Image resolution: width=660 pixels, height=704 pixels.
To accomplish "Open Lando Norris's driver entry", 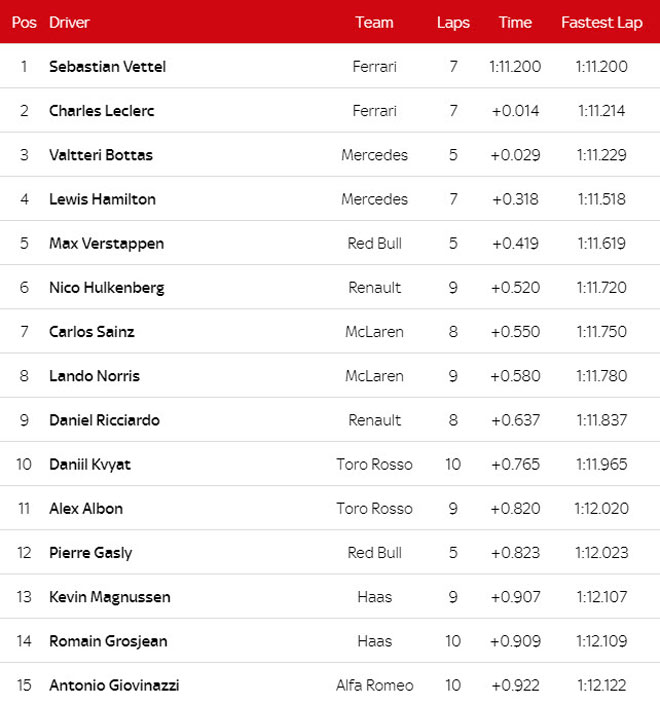I will [x=94, y=376].
